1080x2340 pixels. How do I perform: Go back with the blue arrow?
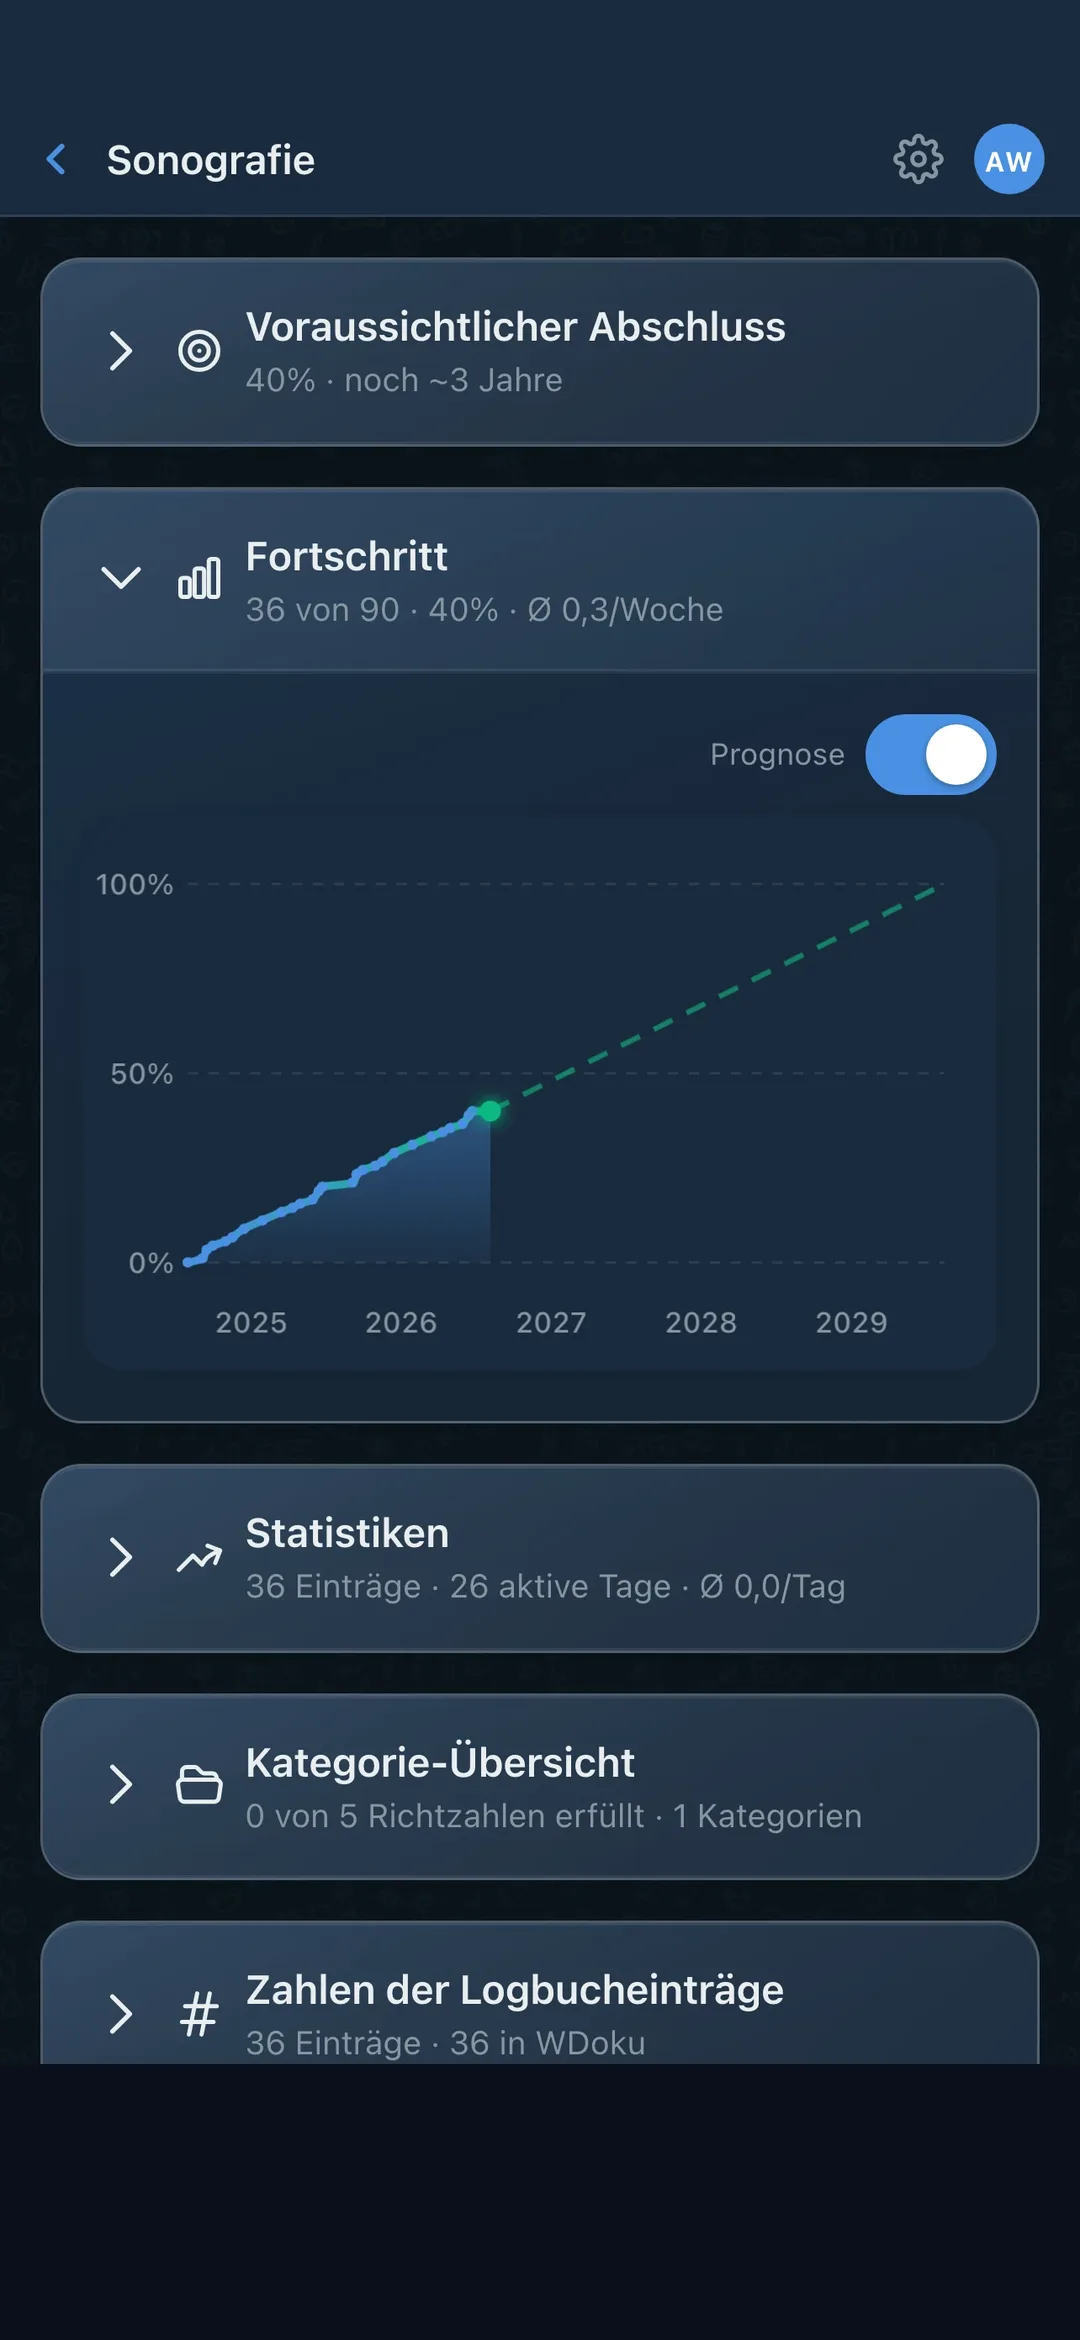57,159
